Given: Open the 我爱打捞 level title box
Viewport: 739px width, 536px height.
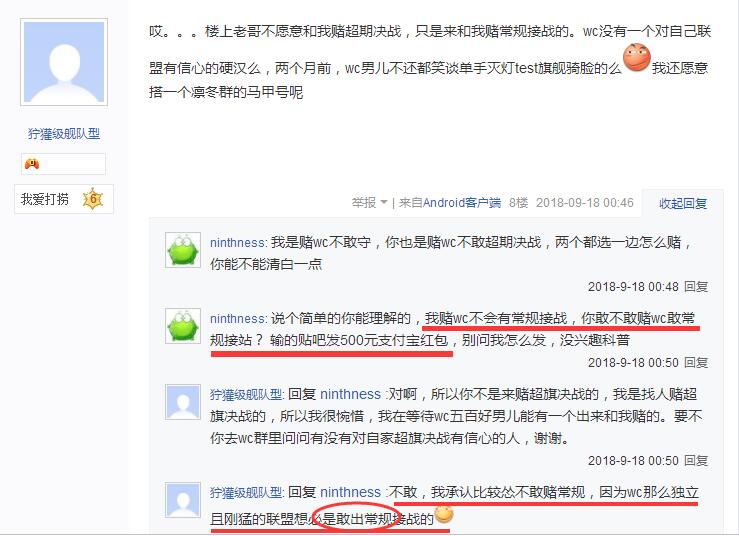Looking at the screenshot, I should (x=64, y=198).
